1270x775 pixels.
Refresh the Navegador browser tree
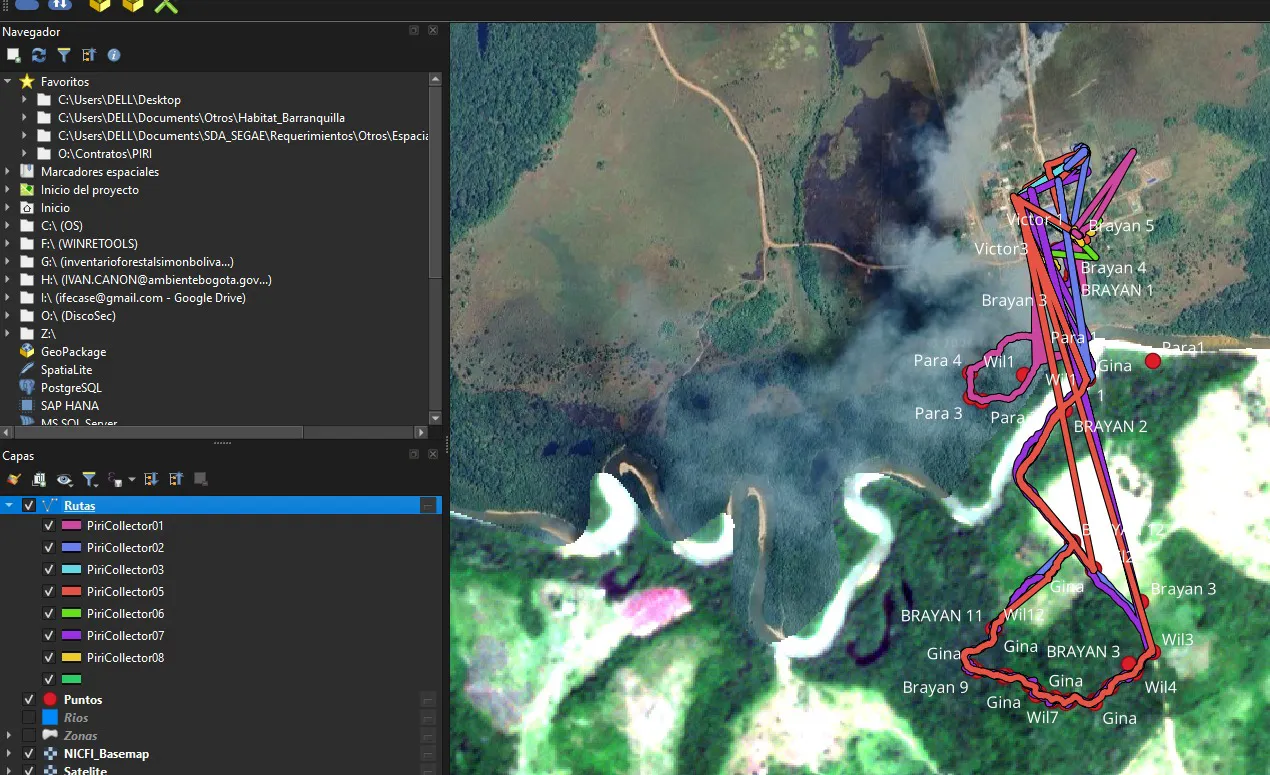39,56
